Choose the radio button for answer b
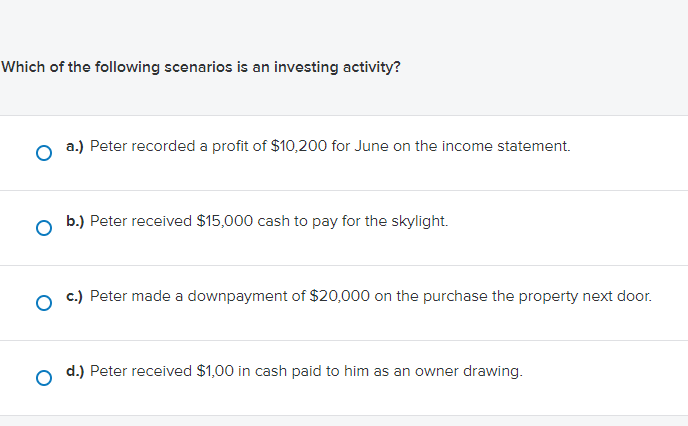The width and height of the screenshot is (688, 426). coord(43,228)
